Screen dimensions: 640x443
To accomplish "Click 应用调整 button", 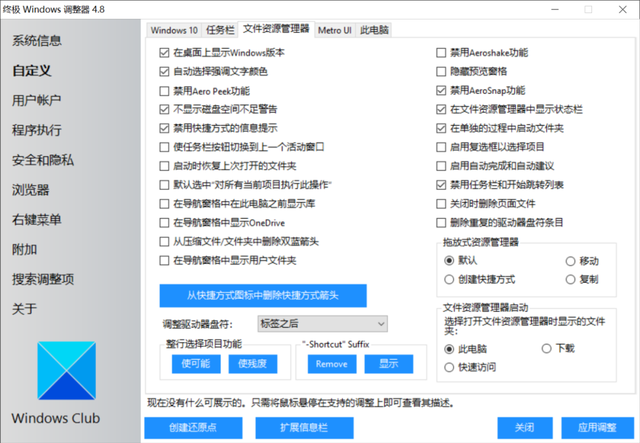I will 597,427.
